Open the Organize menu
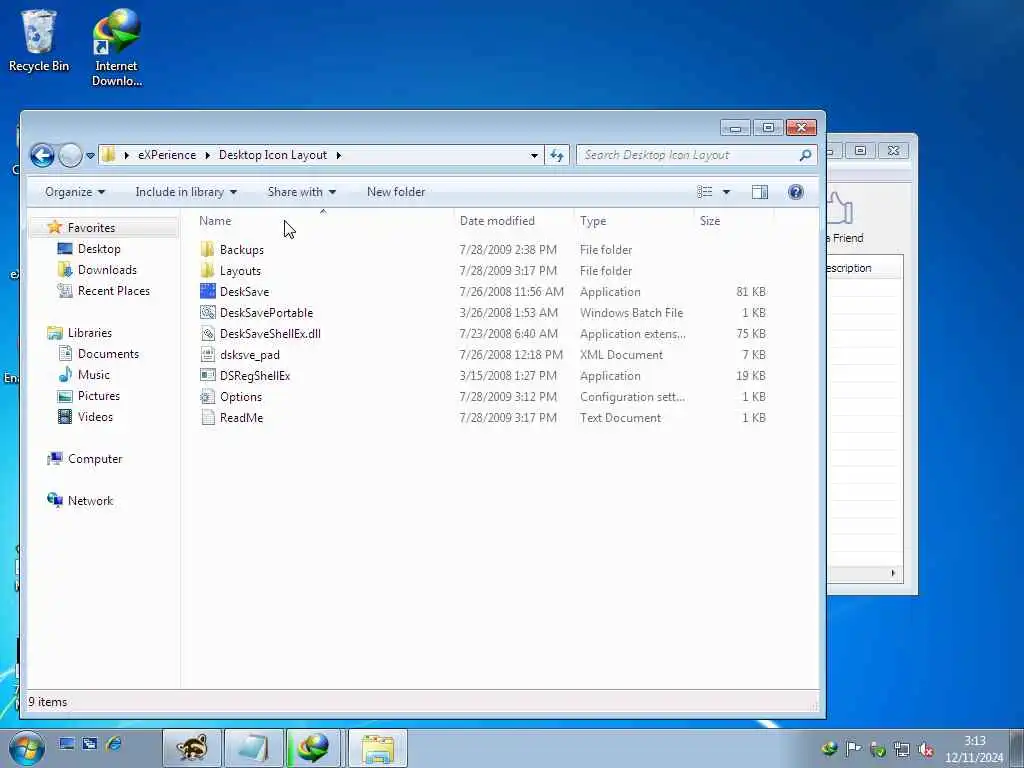This screenshot has width=1024, height=768. [x=75, y=192]
